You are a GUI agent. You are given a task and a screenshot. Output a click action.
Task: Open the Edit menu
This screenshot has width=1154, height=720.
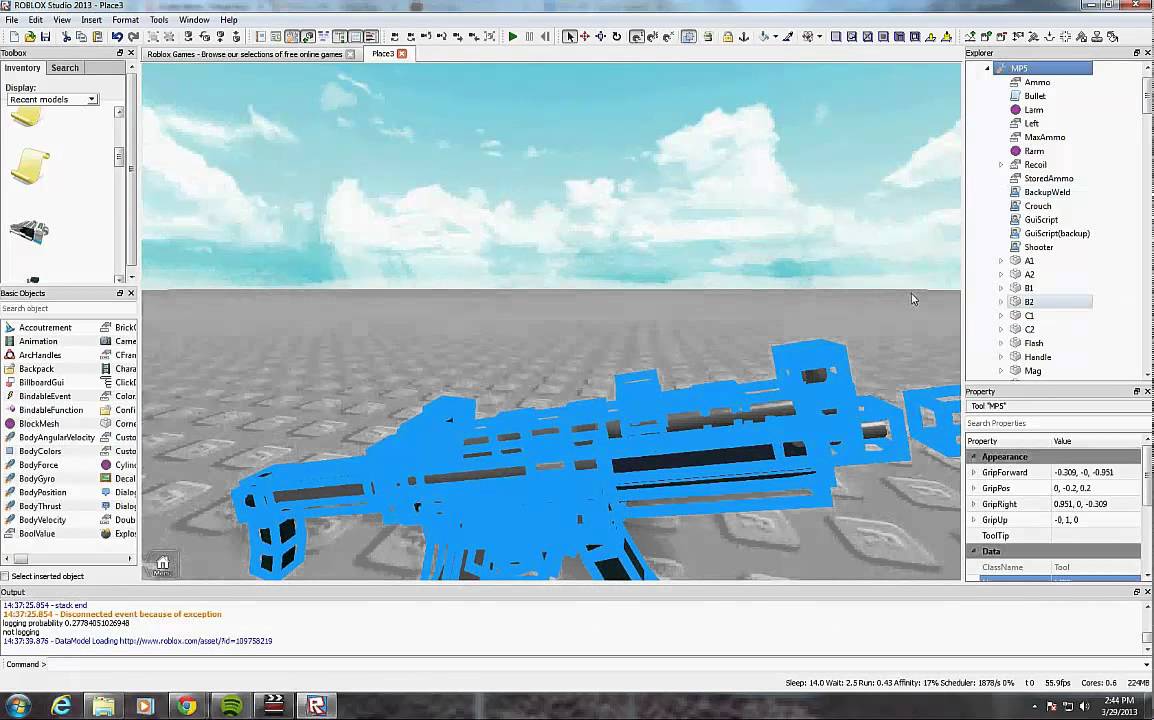click(35, 20)
